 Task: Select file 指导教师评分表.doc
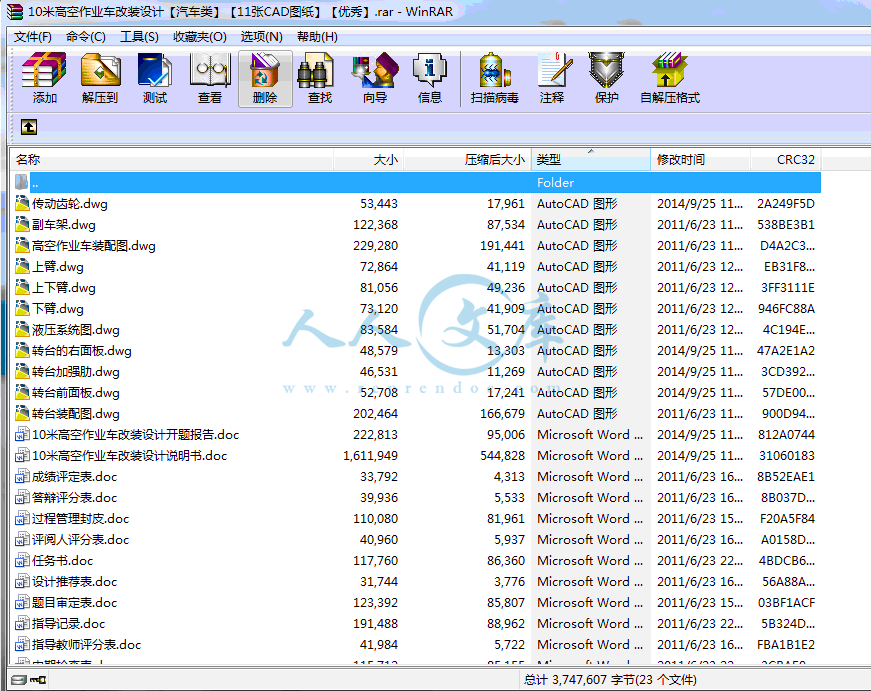click(86, 644)
